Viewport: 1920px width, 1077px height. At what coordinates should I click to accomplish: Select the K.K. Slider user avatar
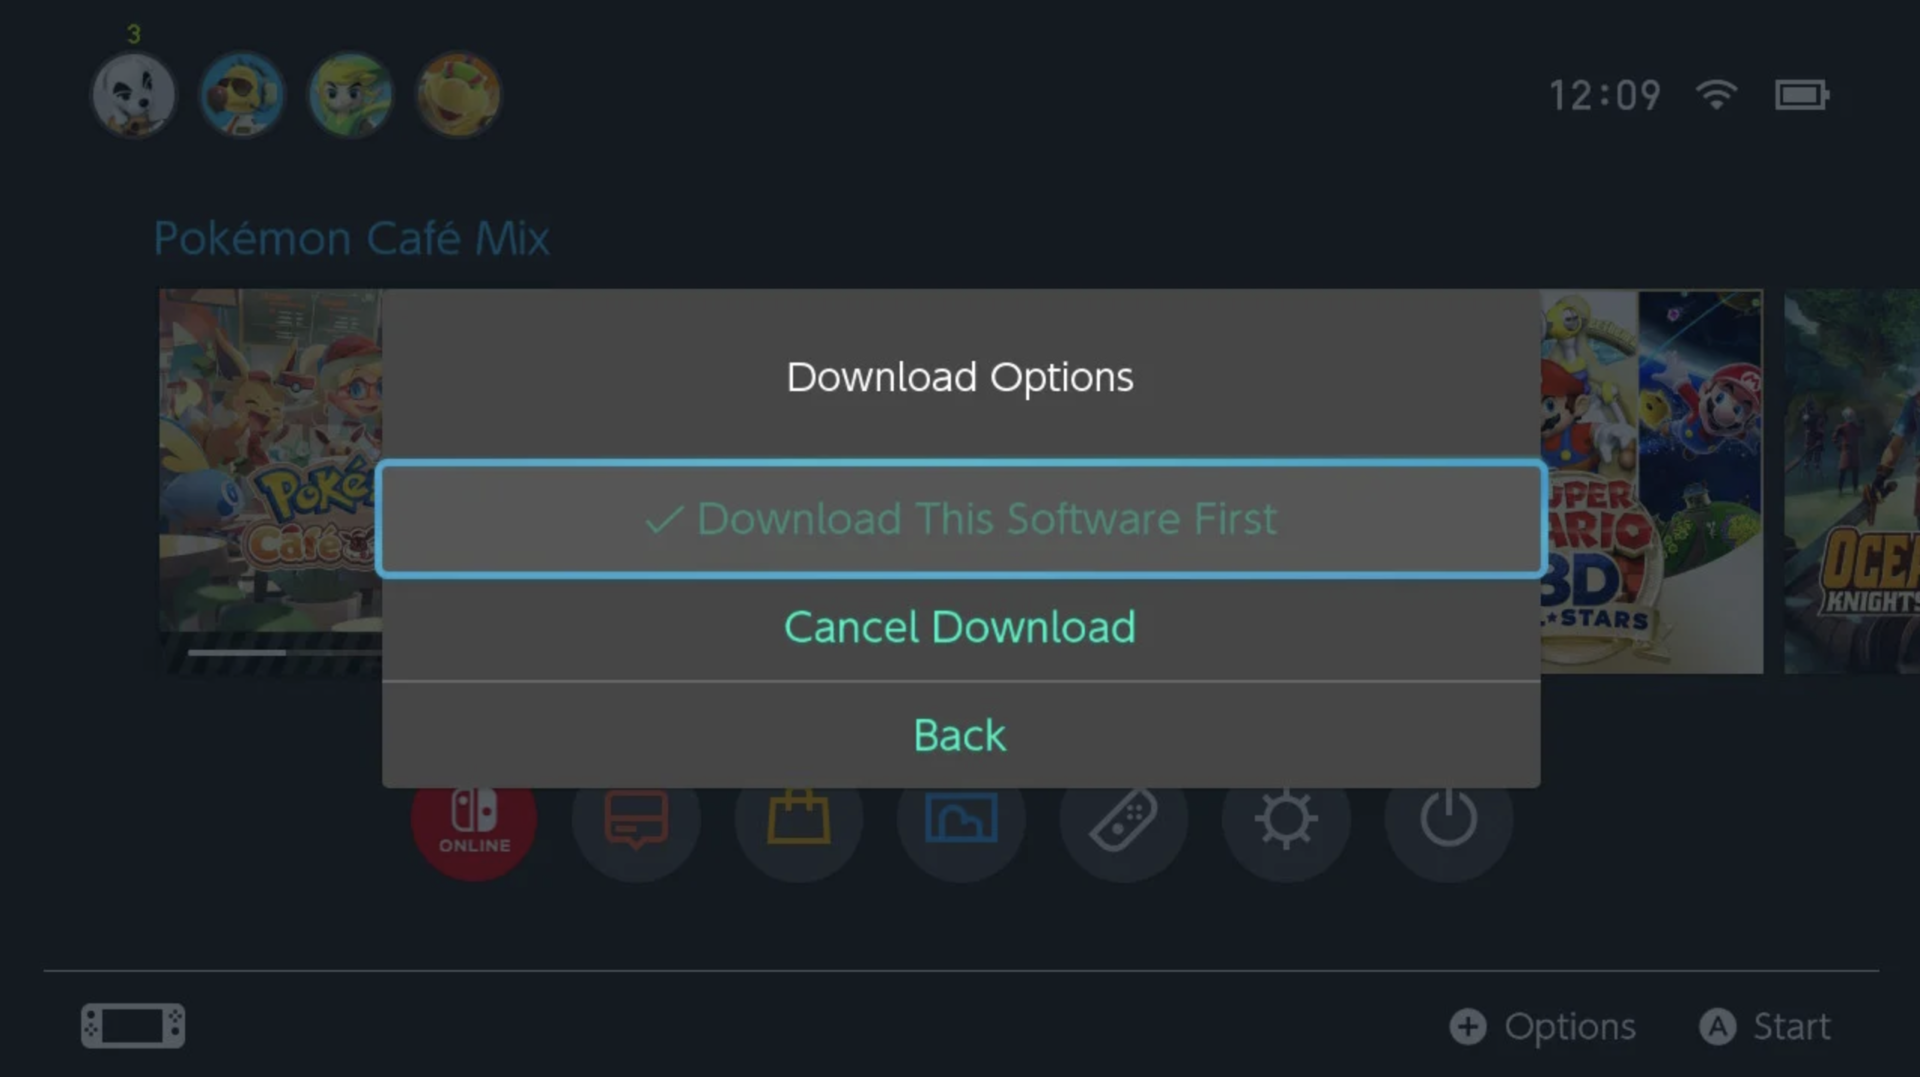point(134,96)
